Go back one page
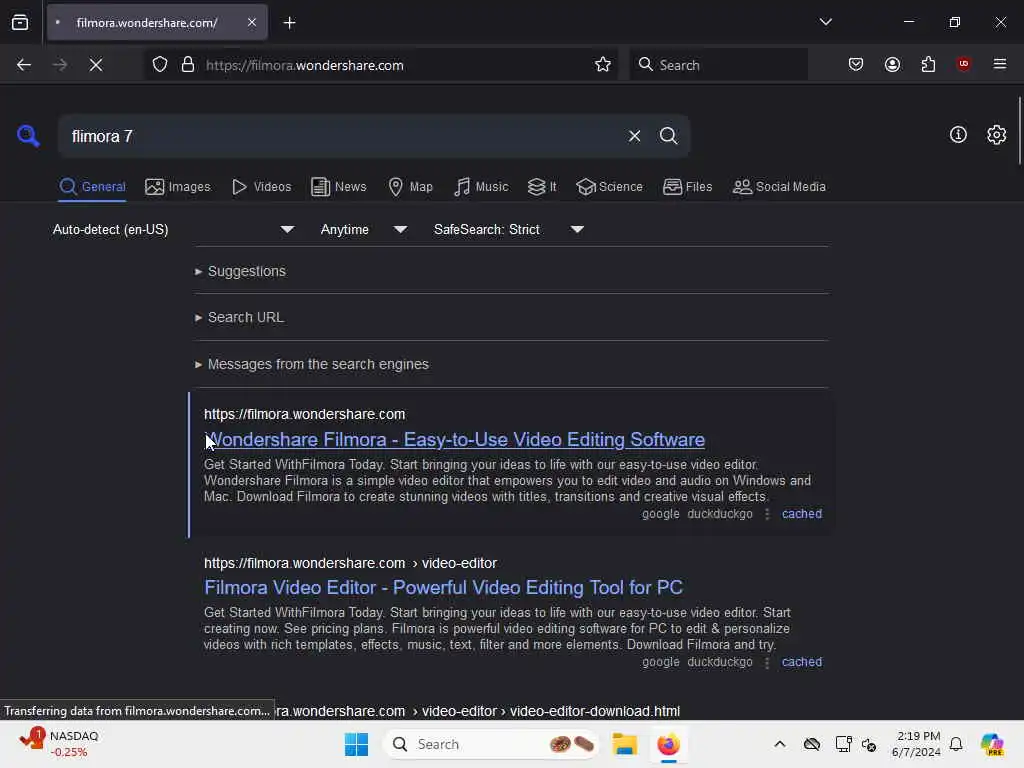1024x768 pixels. (24, 65)
